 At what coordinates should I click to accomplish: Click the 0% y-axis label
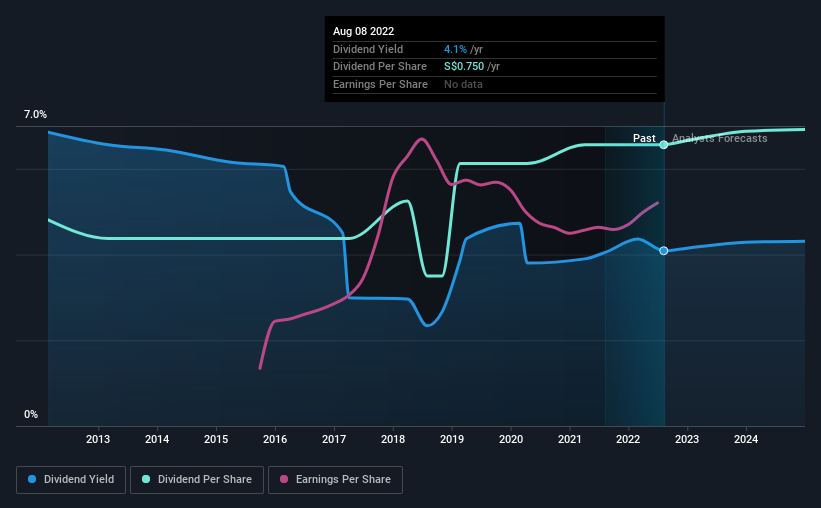pos(31,414)
